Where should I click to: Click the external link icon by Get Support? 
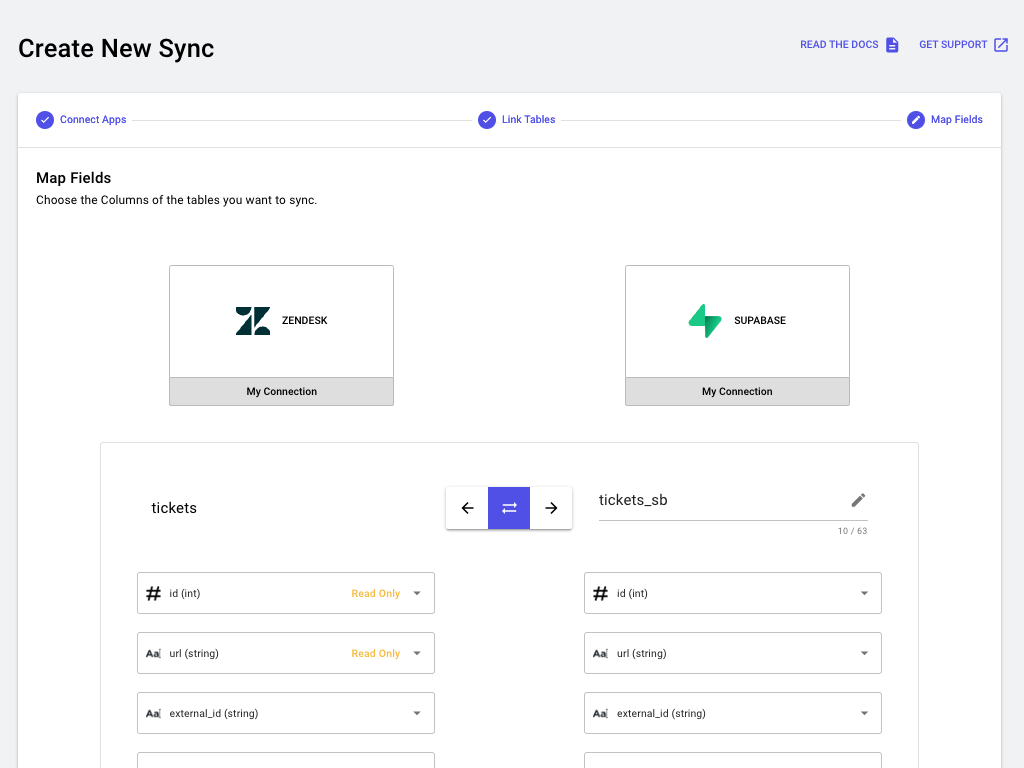pos(1001,45)
